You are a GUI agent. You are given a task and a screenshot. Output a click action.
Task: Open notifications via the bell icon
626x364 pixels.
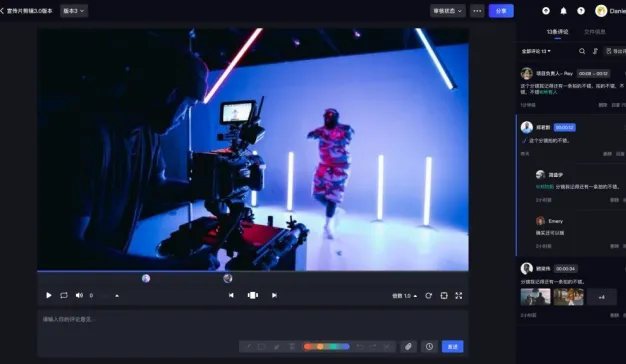coord(563,11)
